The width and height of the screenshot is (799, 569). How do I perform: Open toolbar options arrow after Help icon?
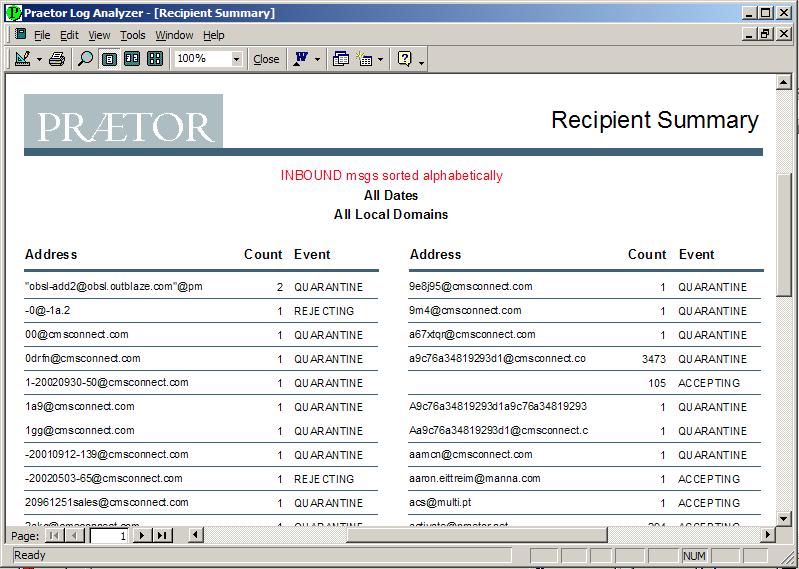click(421, 62)
